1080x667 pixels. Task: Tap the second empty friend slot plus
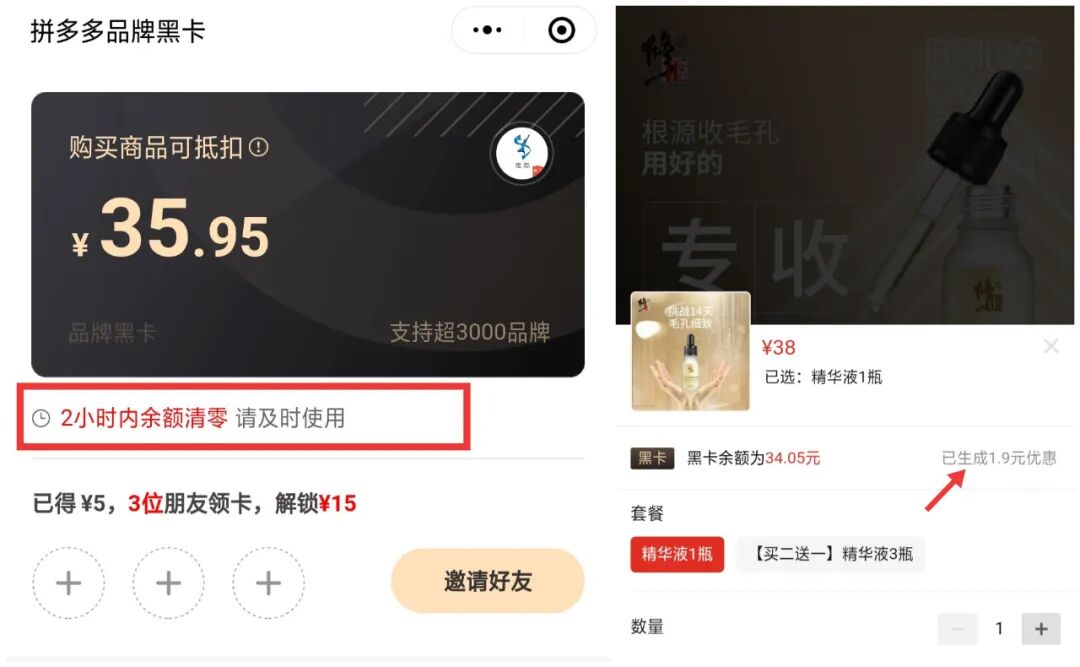click(168, 583)
